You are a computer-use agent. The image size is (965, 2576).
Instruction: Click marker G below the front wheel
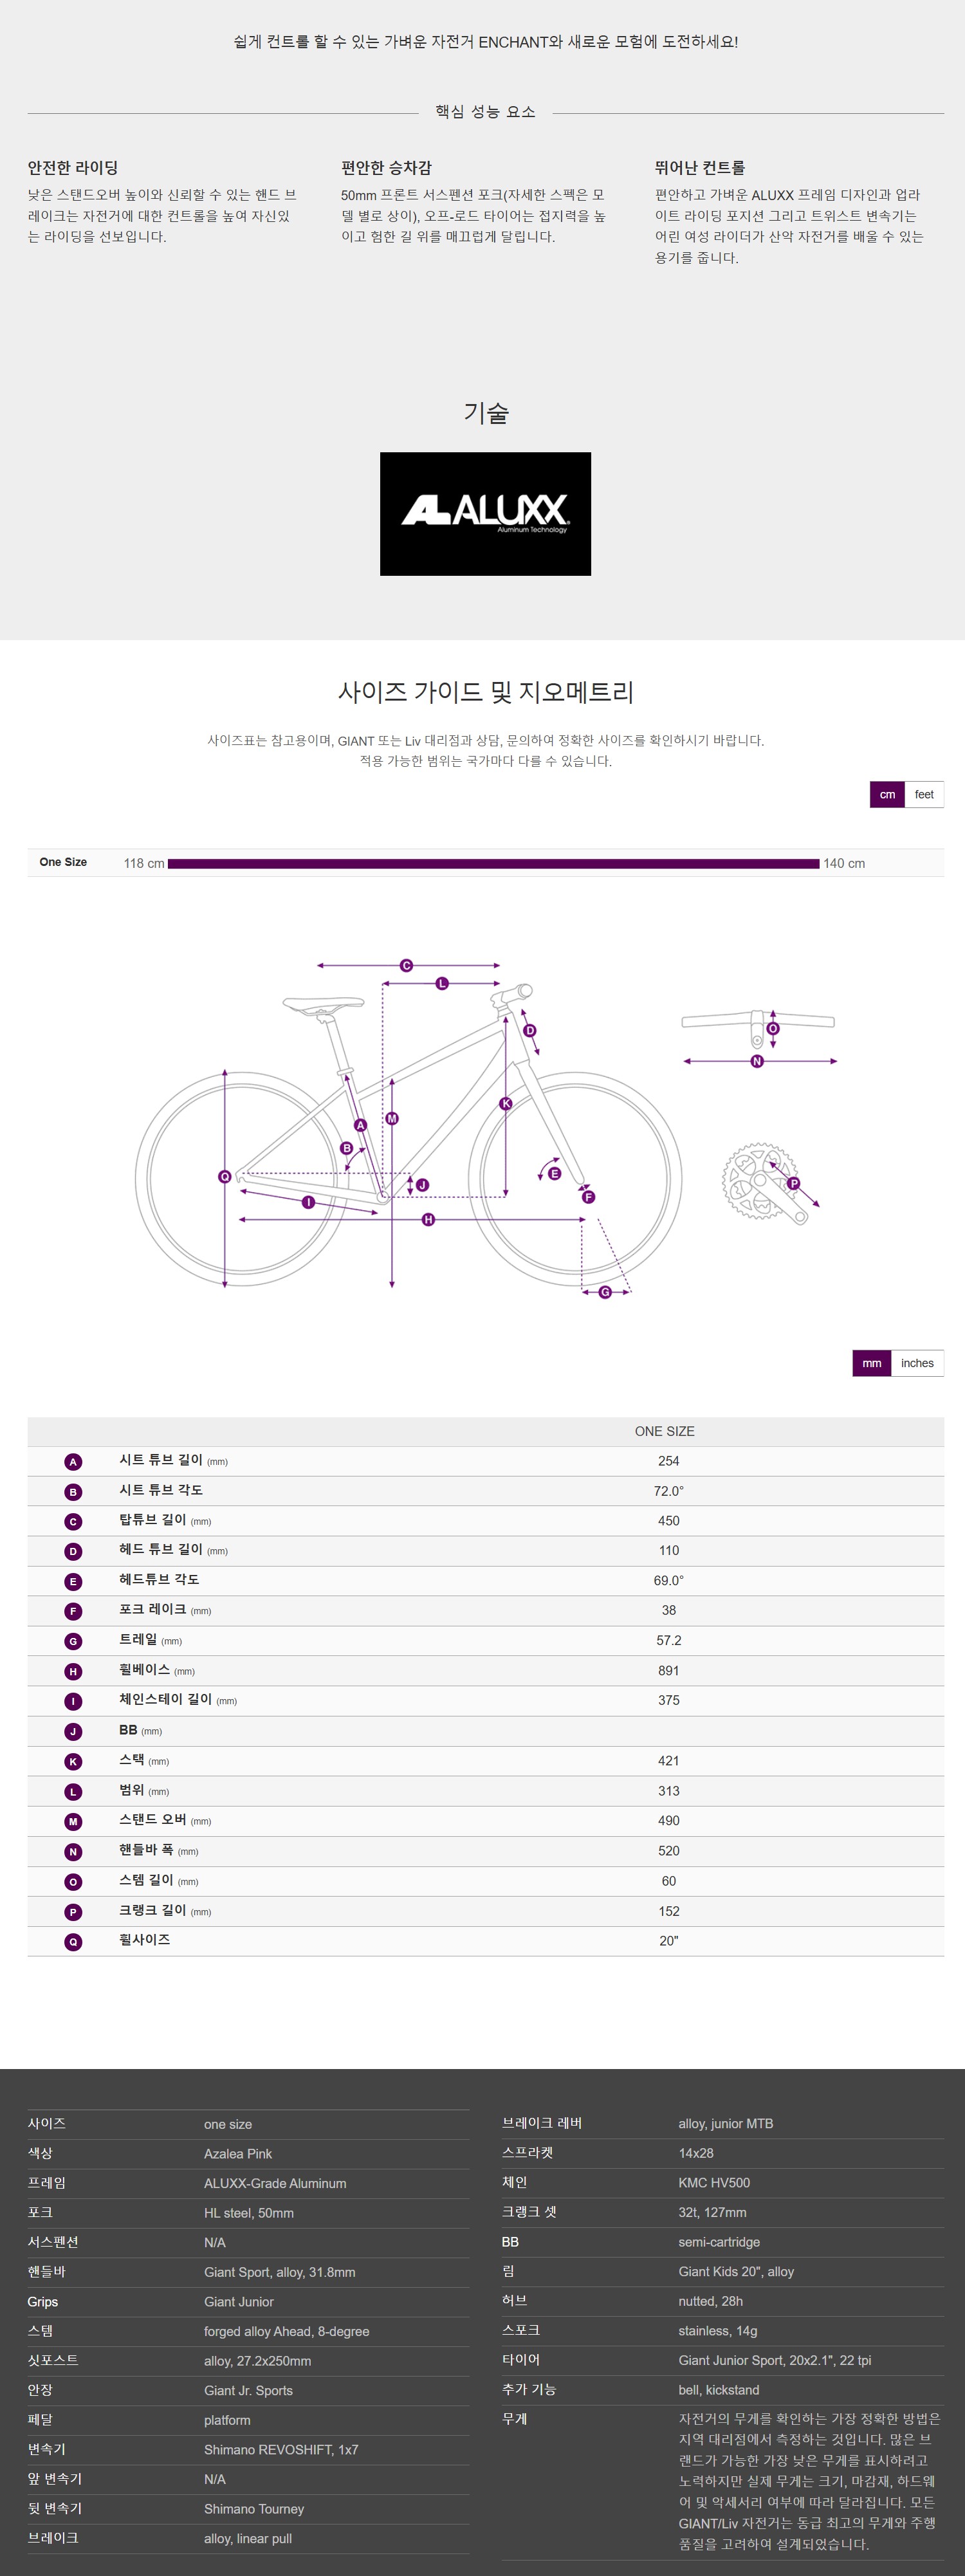pos(605,1292)
